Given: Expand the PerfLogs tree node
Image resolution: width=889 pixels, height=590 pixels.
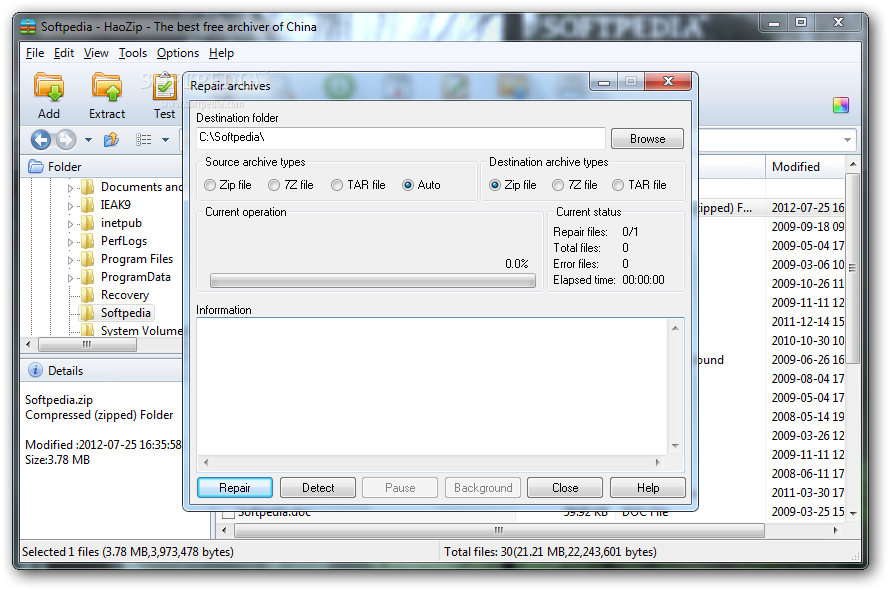Looking at the screenshot, I should [70, 242].
